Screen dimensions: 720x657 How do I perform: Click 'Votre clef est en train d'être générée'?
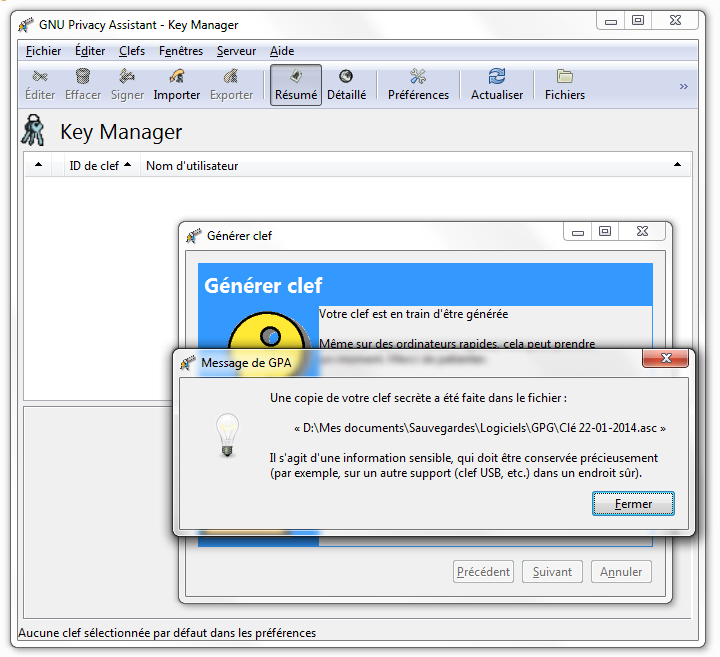coord(413,314)
